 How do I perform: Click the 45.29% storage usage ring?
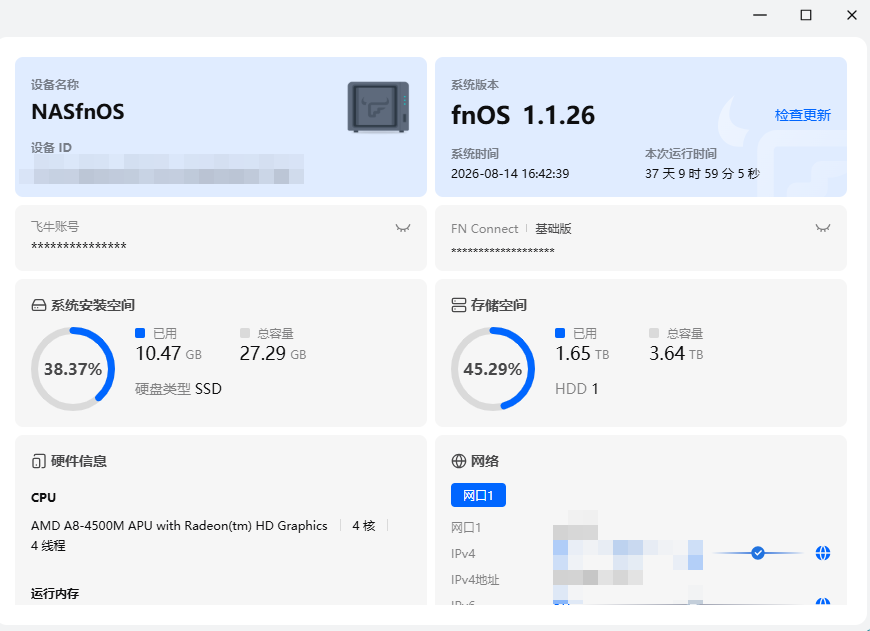pyautogui.click(x=493, y=369)
